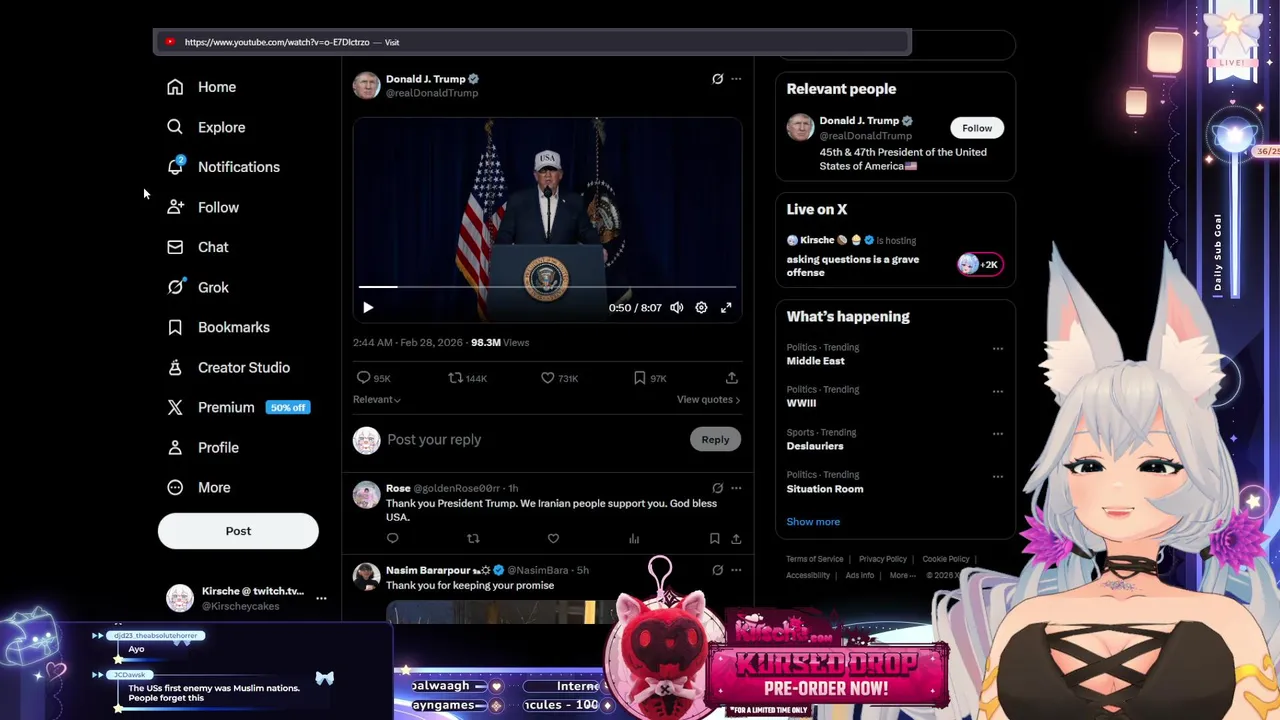
Task: Expand the footer More menu
Action: pos(903,575)
